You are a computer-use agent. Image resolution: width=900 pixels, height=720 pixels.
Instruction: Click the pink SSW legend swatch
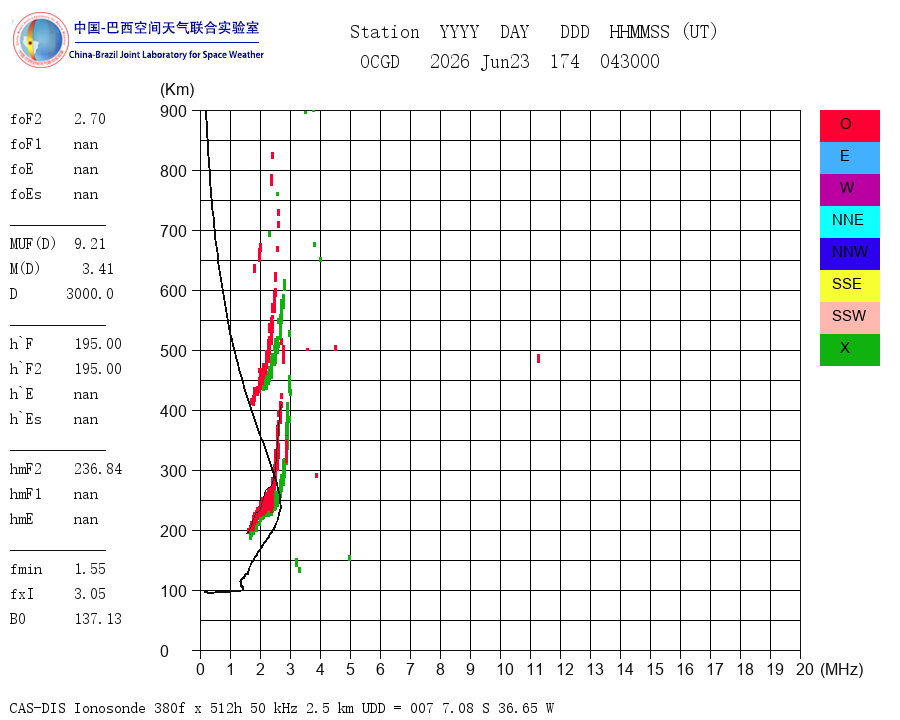(x=849, y=318)
